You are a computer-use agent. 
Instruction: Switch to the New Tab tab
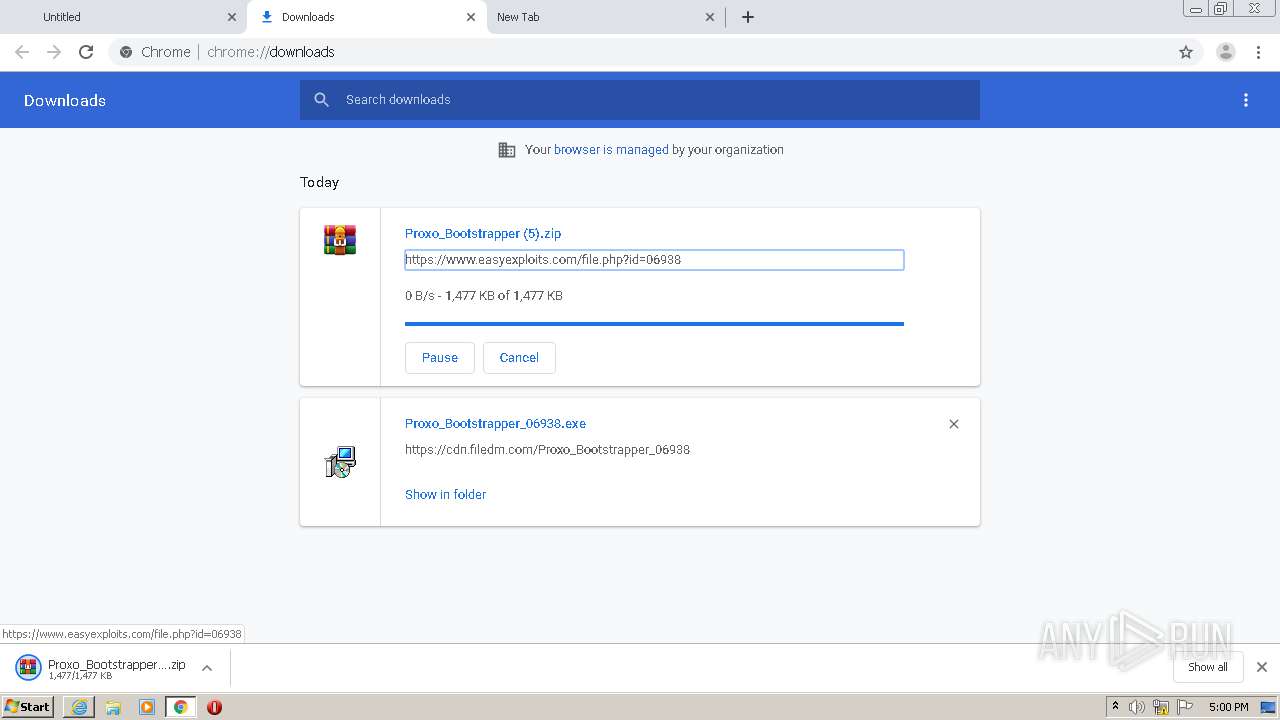tap(606, 17)
